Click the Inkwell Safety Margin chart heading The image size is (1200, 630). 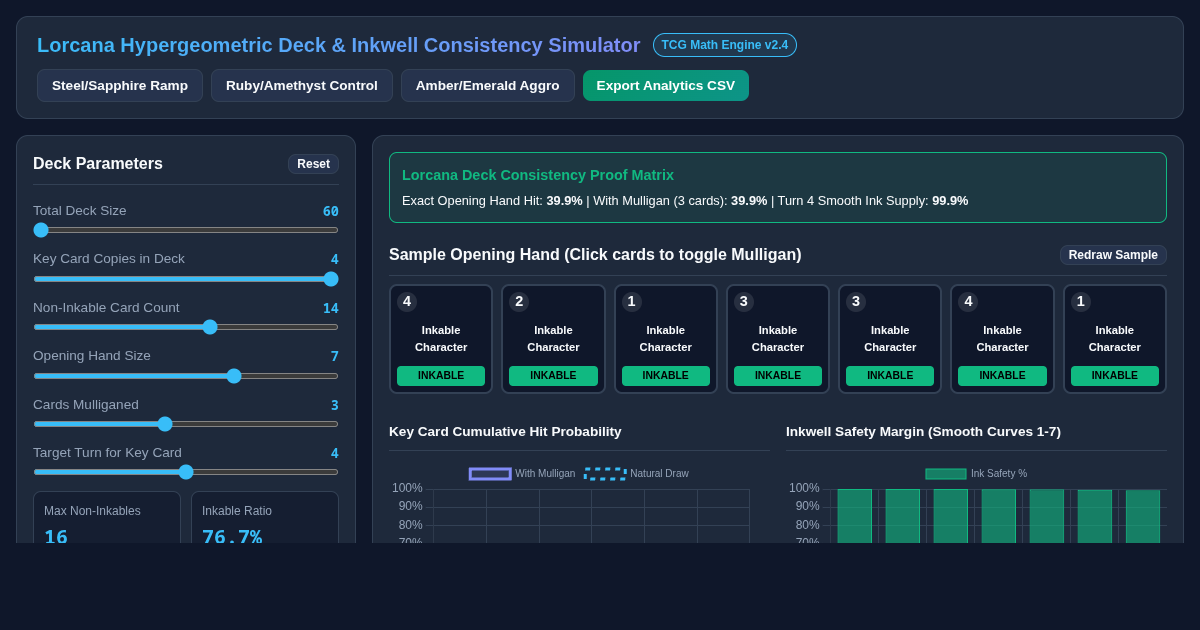click(923, 432)
